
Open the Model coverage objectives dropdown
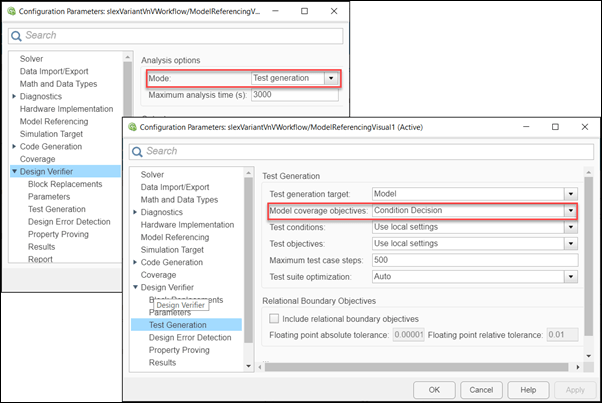[571, 211]
